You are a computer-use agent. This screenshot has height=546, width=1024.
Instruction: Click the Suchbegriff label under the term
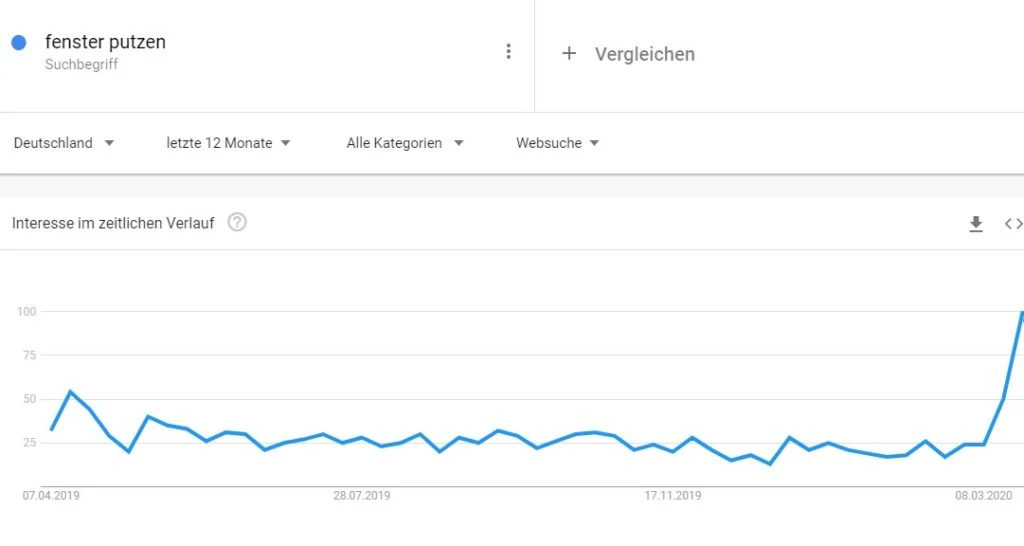[x=81, y=65]
